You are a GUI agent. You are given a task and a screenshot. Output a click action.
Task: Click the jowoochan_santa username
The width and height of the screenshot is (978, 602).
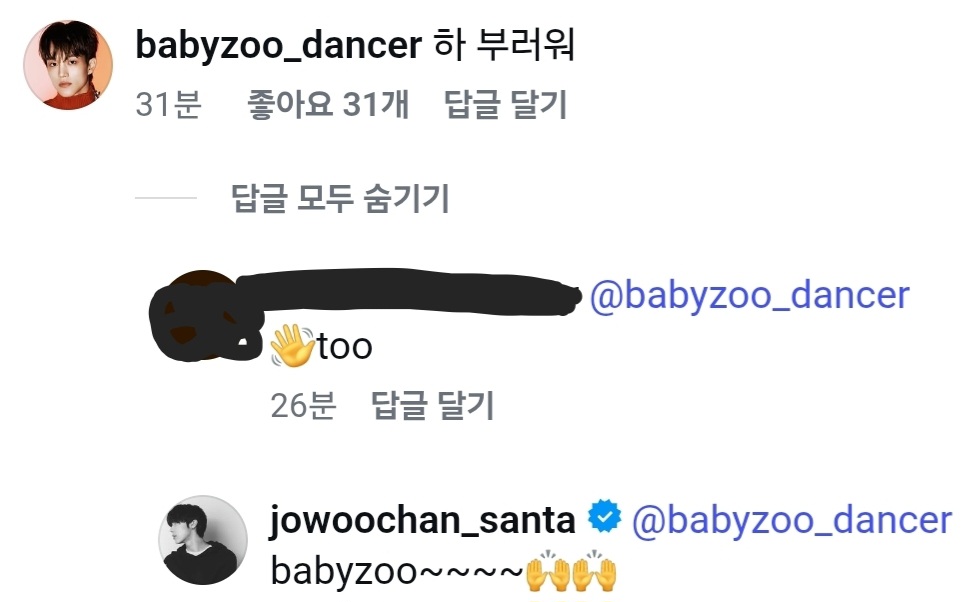(x=423, y=520)
